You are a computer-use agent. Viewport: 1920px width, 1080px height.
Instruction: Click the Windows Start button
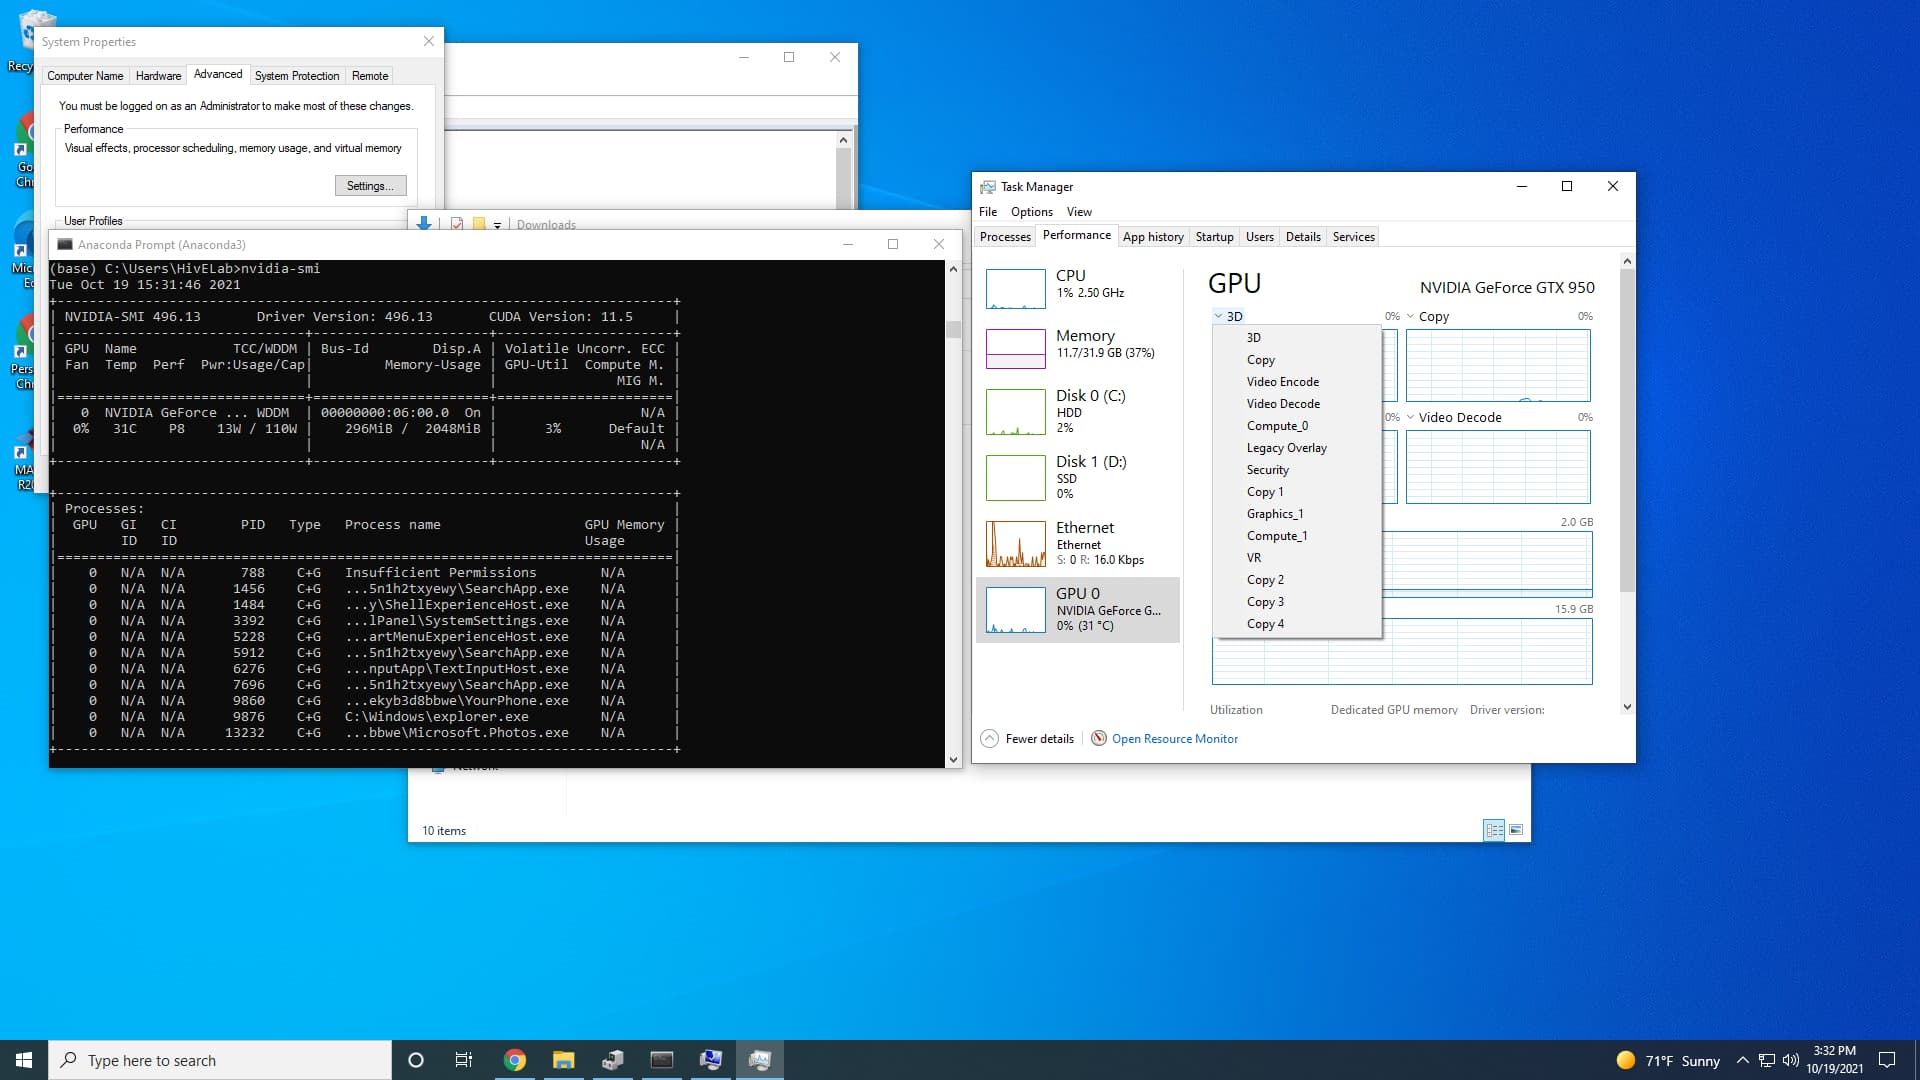tap(22, 1059)
